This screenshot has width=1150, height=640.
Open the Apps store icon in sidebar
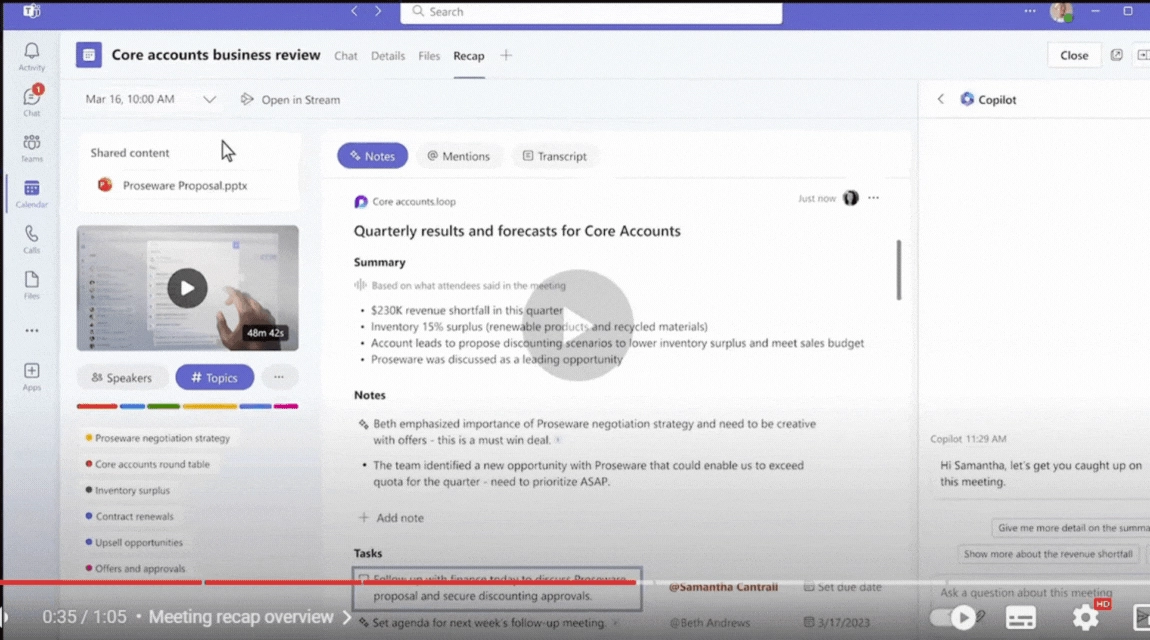[32, 376]
